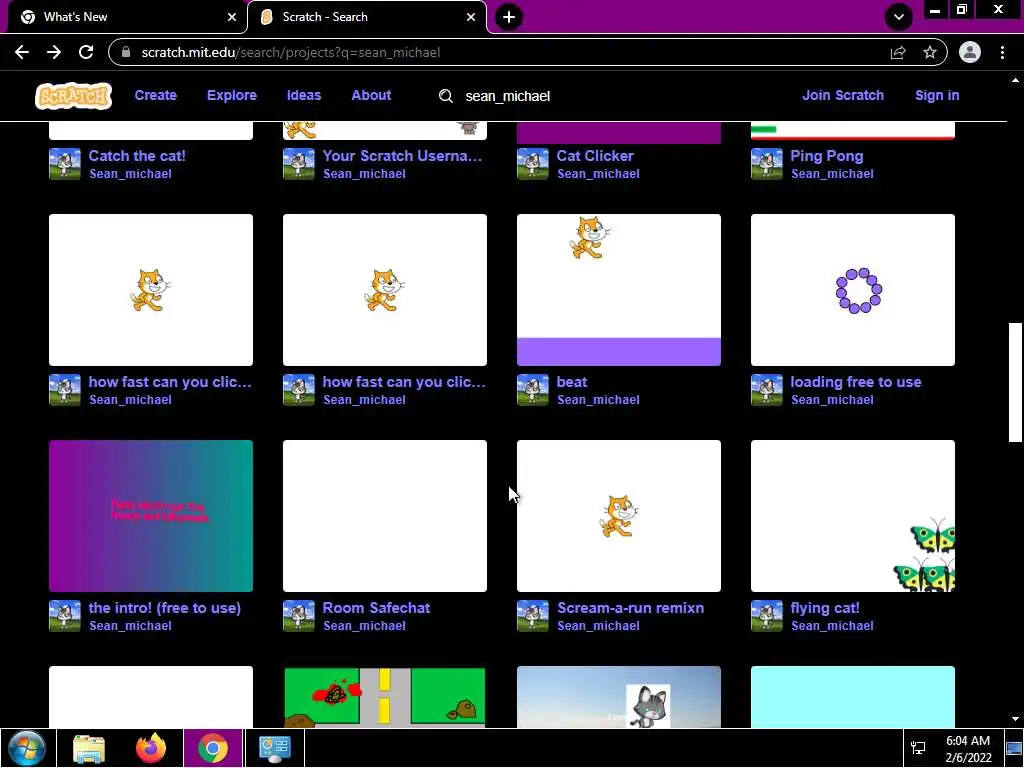Open the flying cat butterflies thumbnail
This screenshot has height=768, width=1024.
pos(853,516)
